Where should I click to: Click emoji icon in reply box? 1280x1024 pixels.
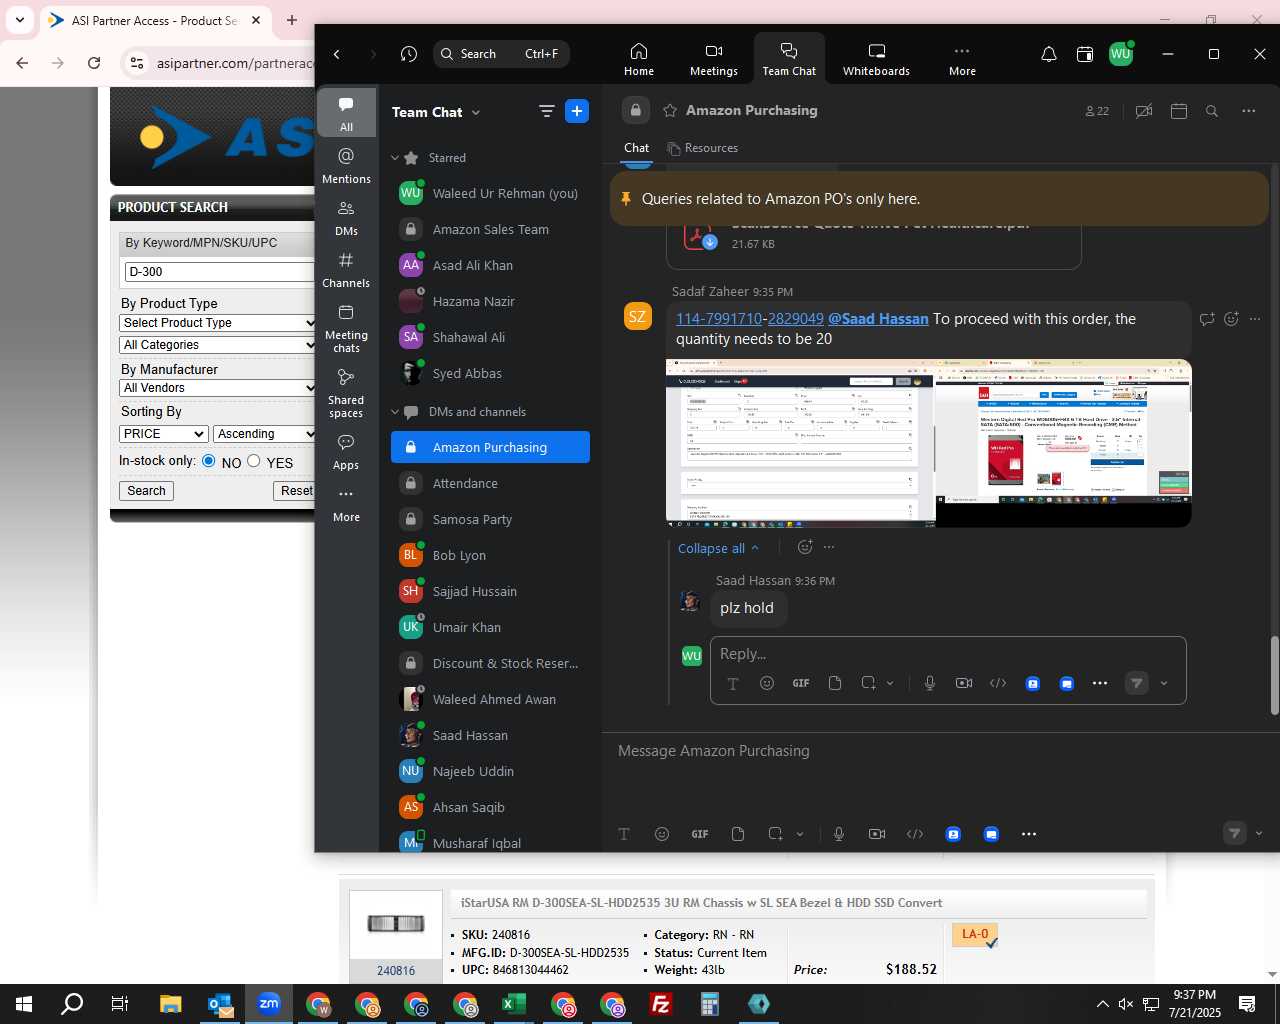pyautogui.click(x=767, y=683)
